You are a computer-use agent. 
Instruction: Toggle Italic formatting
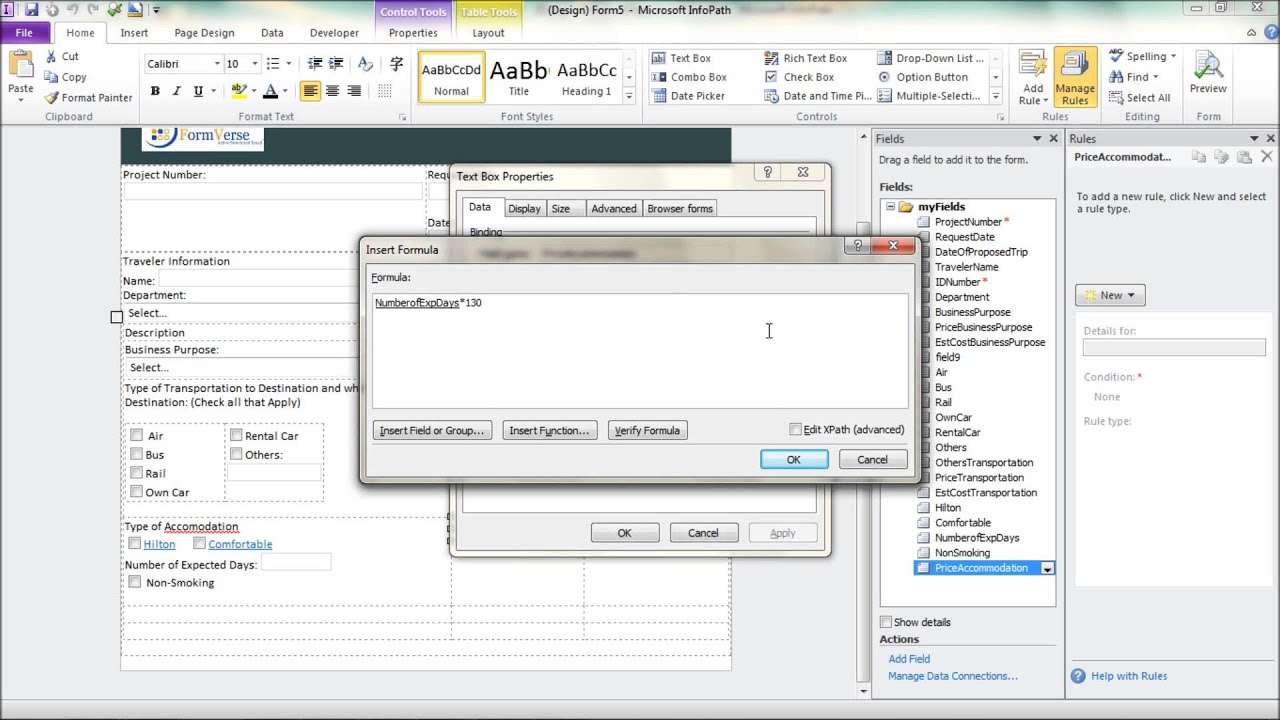(x=177, y=91)
